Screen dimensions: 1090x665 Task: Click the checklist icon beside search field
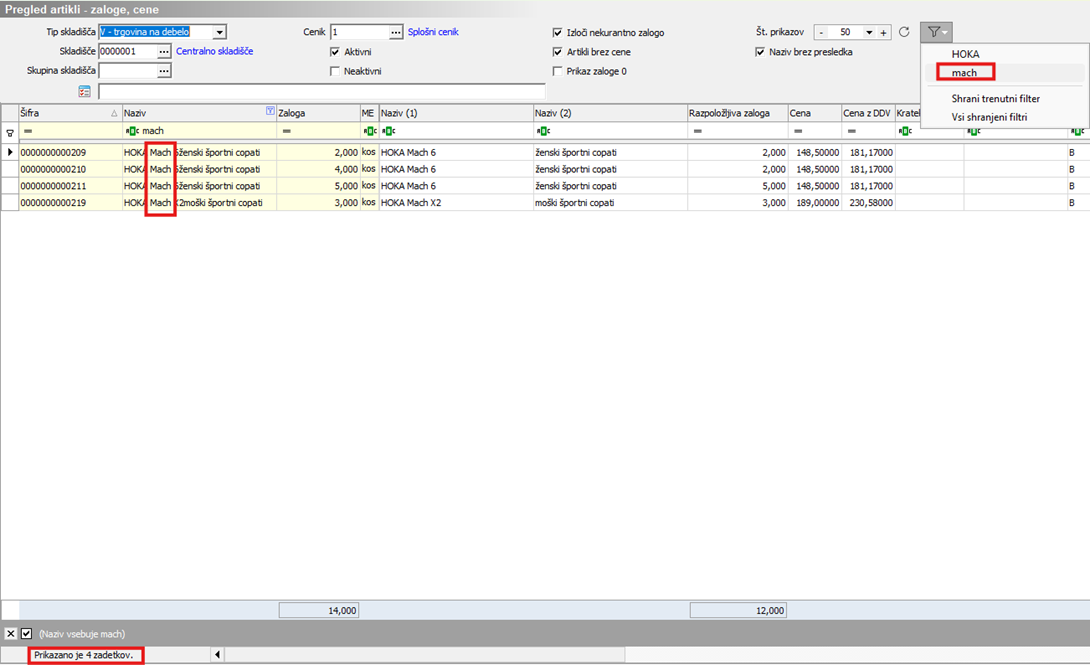tap(84, 91)
